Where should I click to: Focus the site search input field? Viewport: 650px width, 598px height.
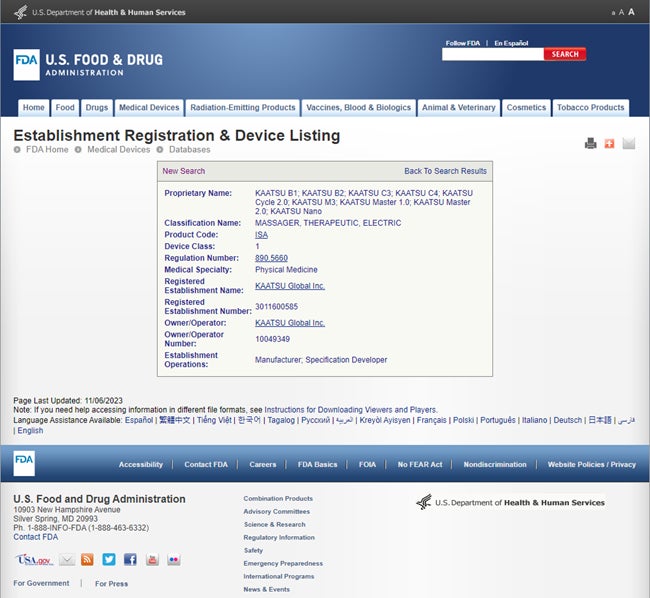(492, 54)
